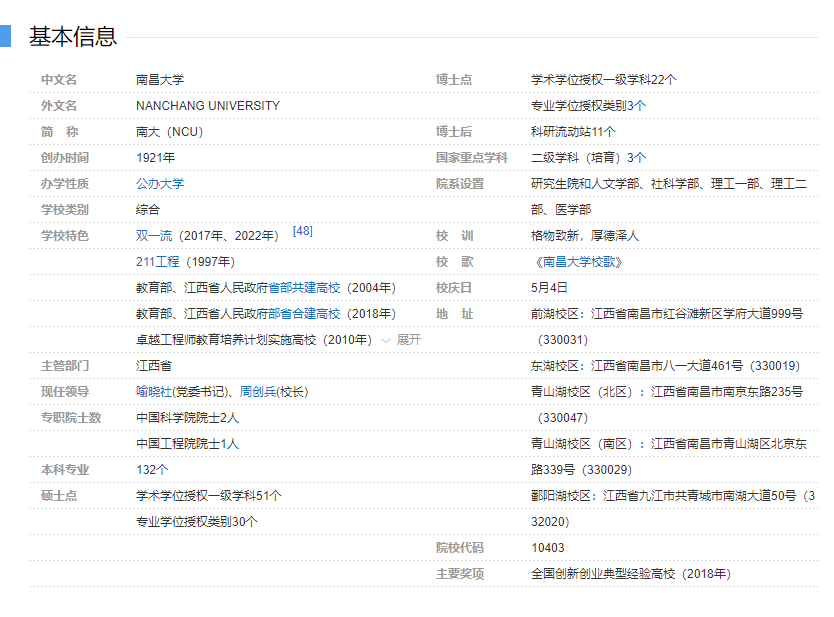Open the 省部合建高校 link
Viewport: 834px width, 617px height.
[304, 314]
